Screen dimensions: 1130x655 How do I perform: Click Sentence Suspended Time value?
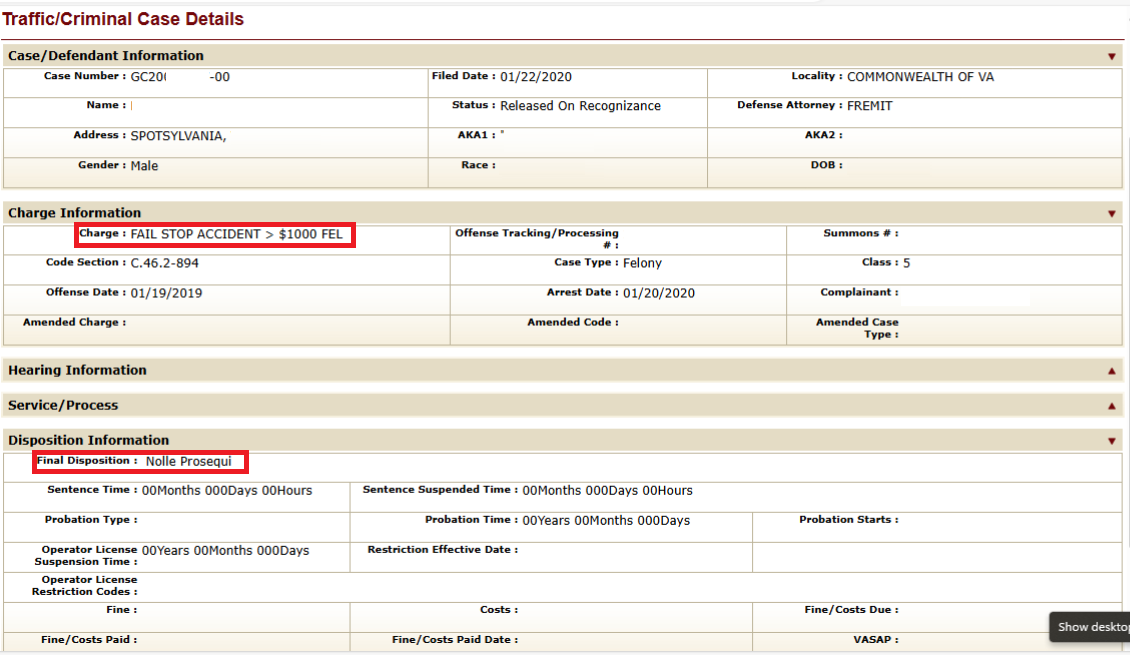[x=608, y=491]
